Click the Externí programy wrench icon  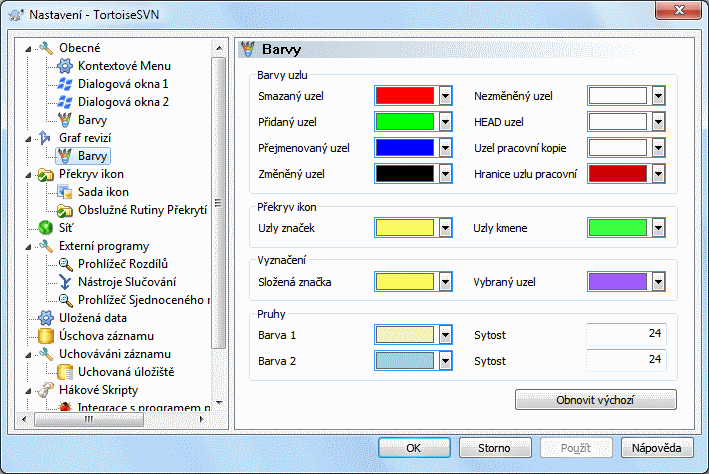[46, 246]
